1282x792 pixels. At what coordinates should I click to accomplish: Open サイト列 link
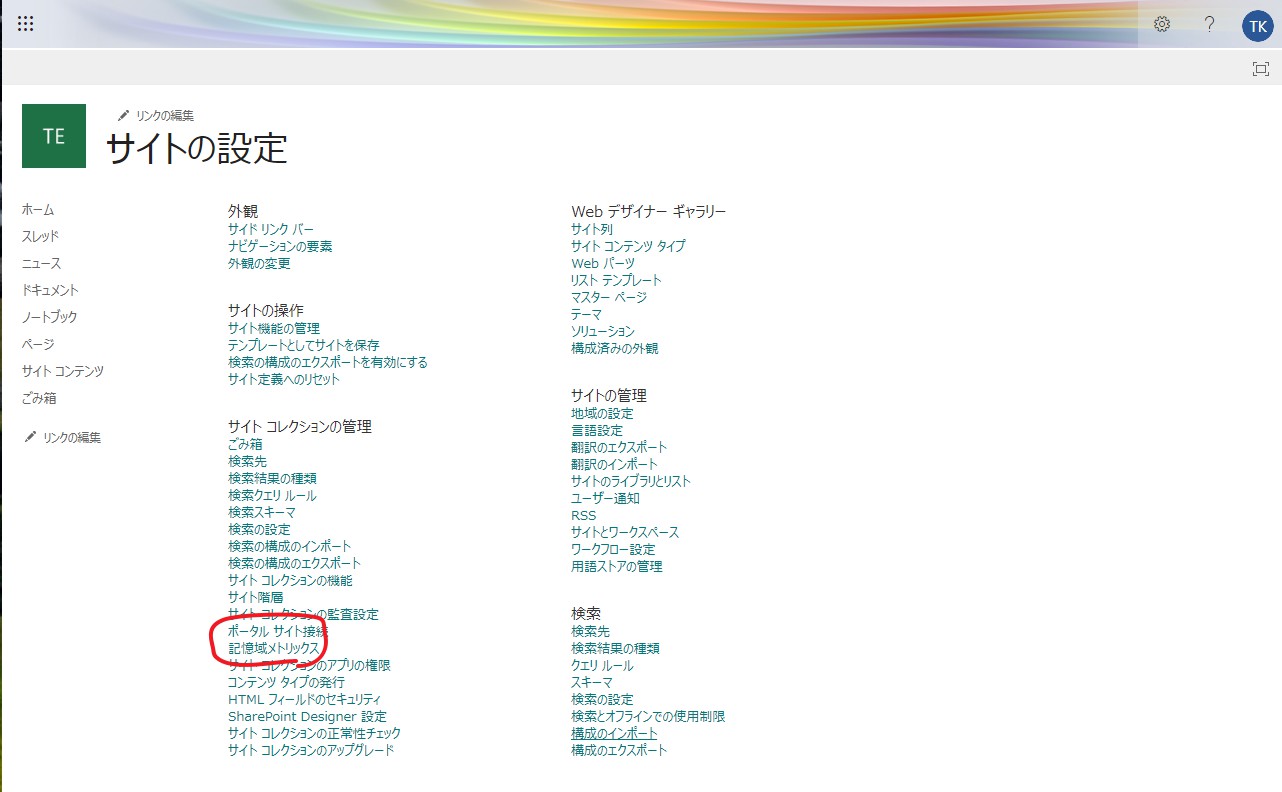pos(592,229)
